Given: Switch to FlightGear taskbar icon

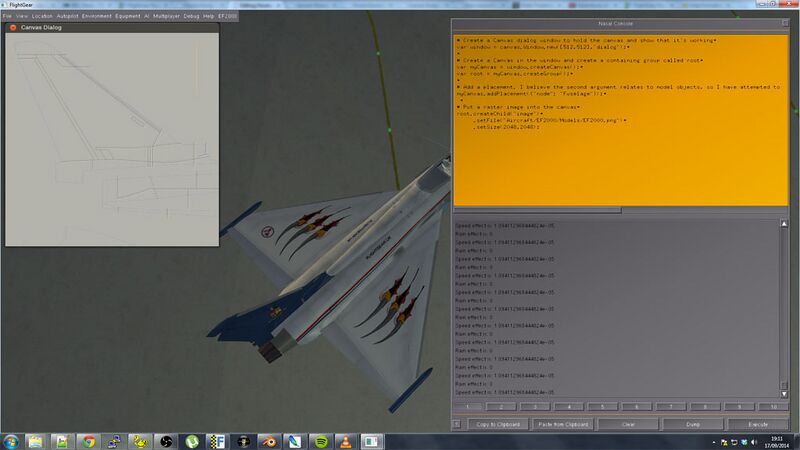Looking at the screenshot, I should (217, 441).
